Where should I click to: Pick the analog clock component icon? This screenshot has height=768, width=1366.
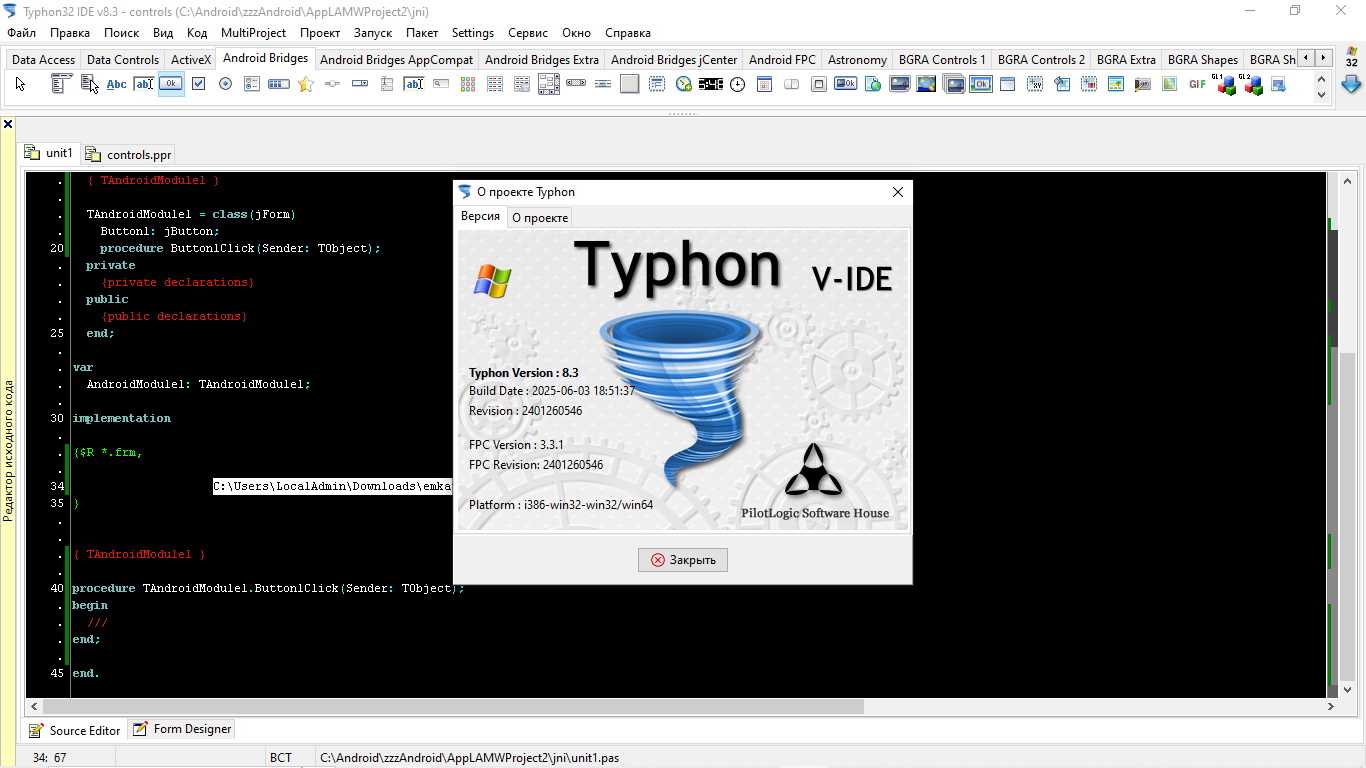(738, 84)
